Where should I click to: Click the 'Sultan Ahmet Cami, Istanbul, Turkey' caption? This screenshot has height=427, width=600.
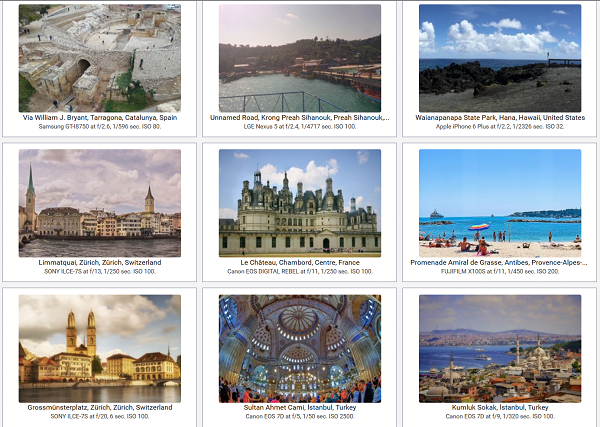[300, 407]
